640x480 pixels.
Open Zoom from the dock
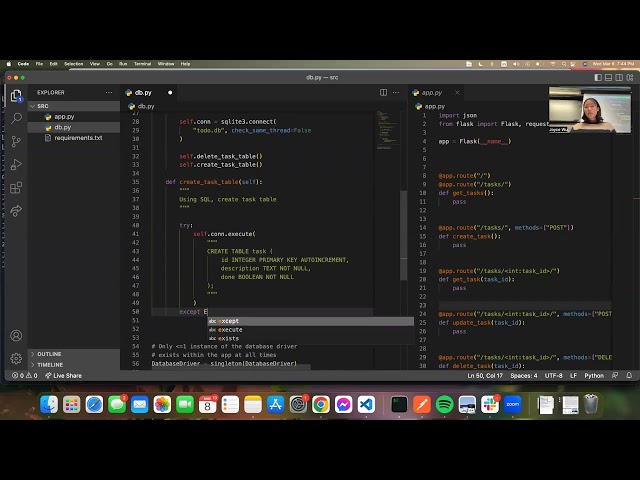(512, 404)
